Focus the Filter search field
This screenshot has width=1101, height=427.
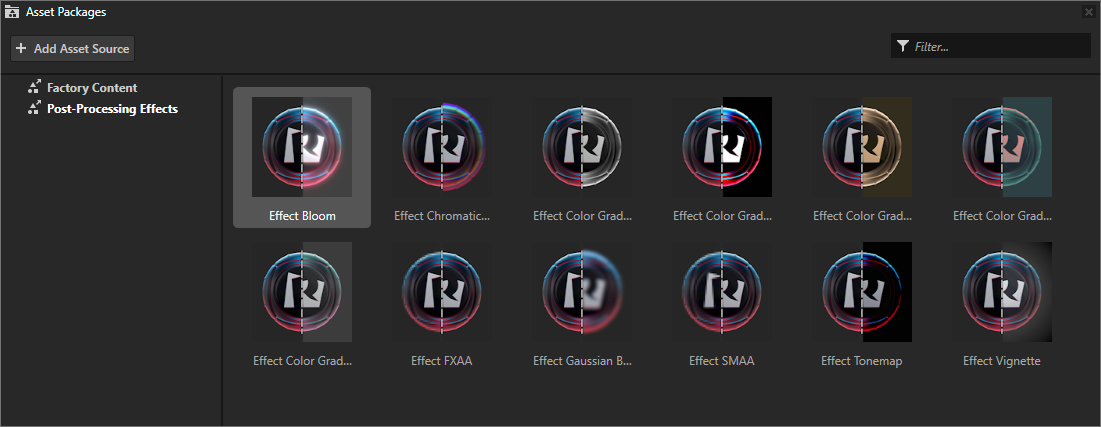[990, 46]
